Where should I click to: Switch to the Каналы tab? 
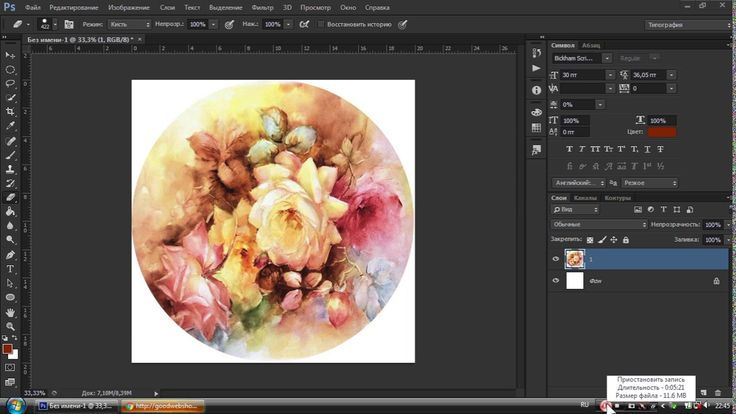pyautogui.click(x=586, y=198)
